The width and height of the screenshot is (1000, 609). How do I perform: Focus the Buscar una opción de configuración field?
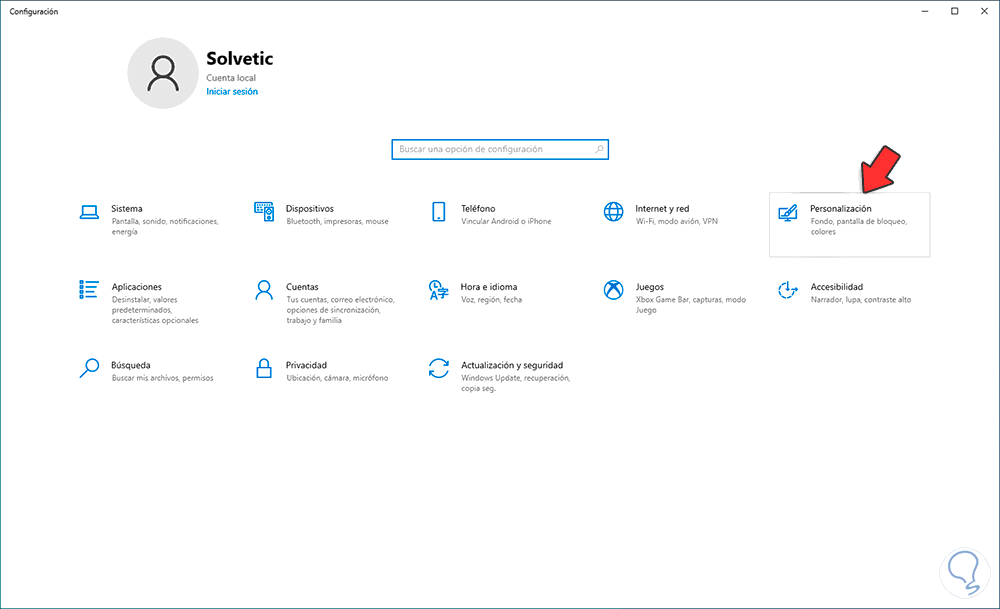[x=490, y=149]
